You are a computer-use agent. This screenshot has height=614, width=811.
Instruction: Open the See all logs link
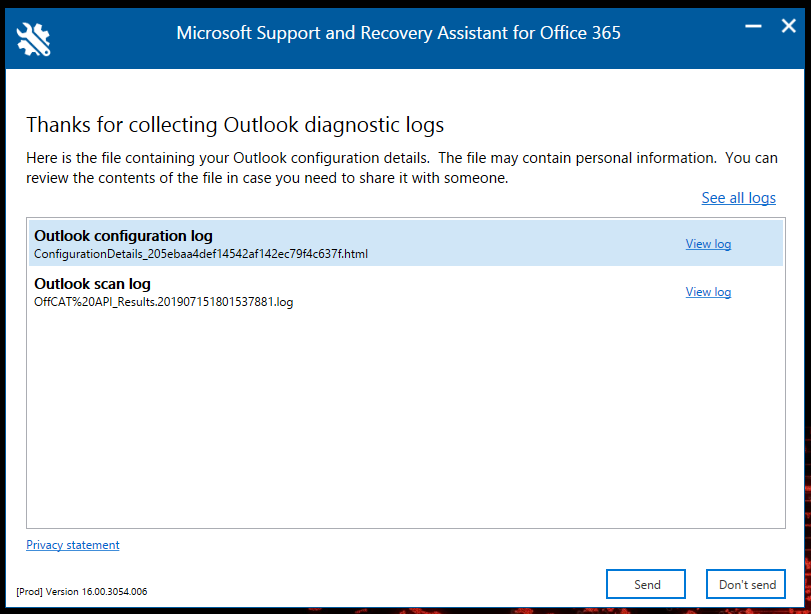click(x=738, y=198)
